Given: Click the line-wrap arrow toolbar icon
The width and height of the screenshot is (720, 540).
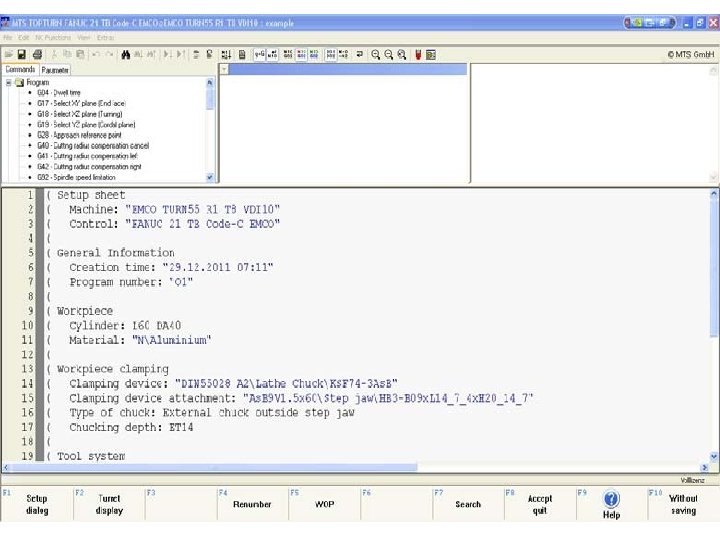Looking at the screenshot, I should coord(360,55).
